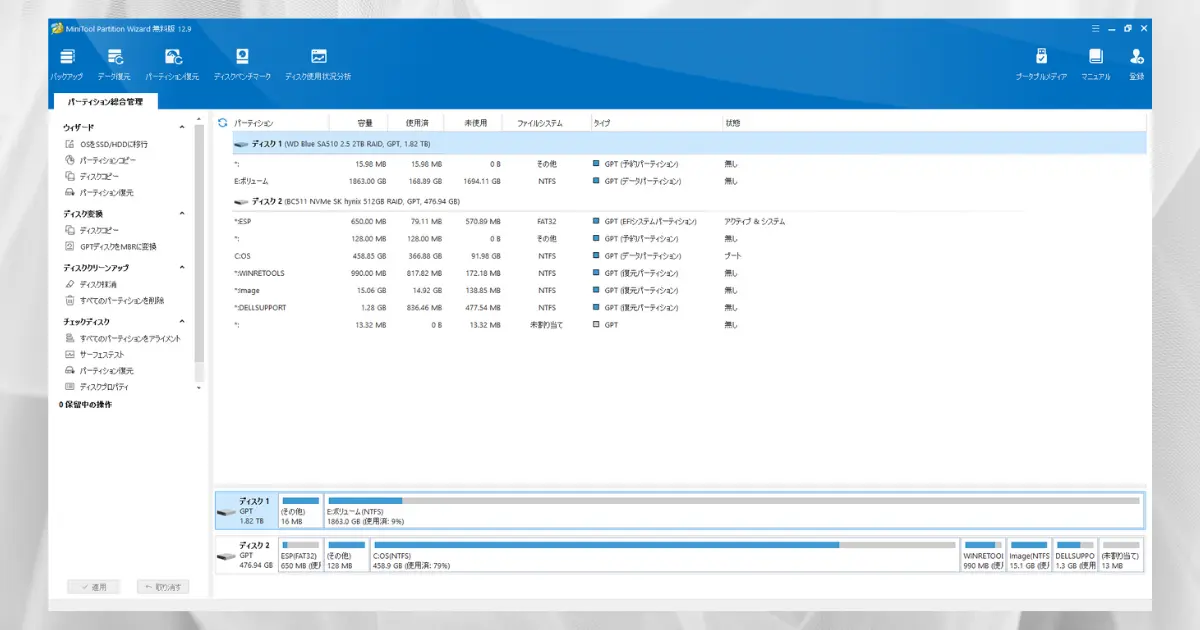Open the title bar hamburger menu

(x=1095, y=28)
